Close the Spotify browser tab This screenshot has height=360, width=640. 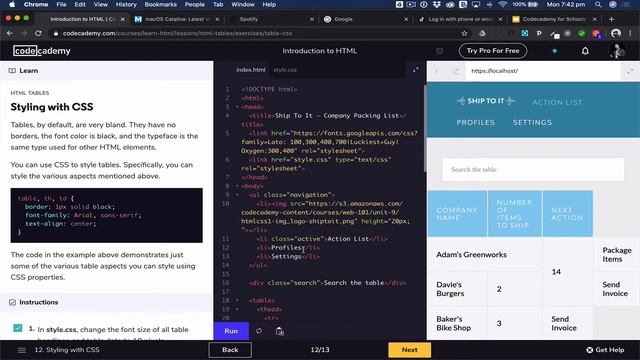(312, 19)
